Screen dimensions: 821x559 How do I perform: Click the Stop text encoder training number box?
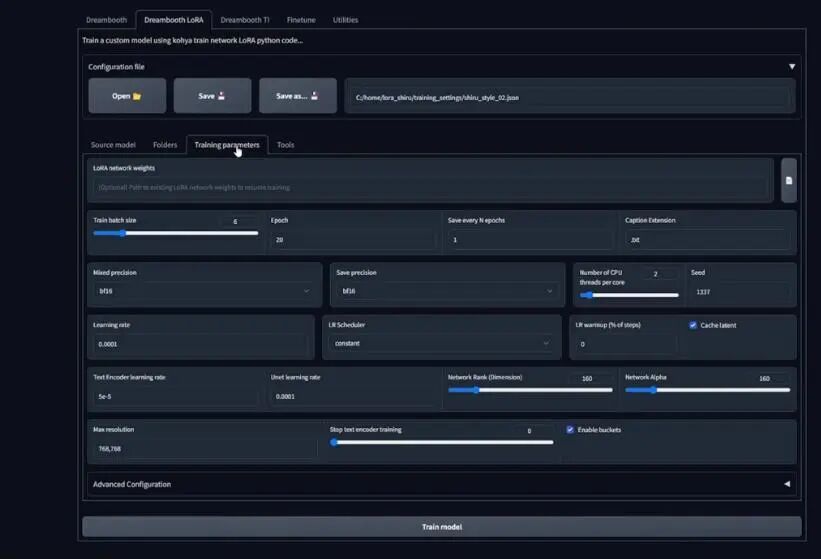click(533, 431)
